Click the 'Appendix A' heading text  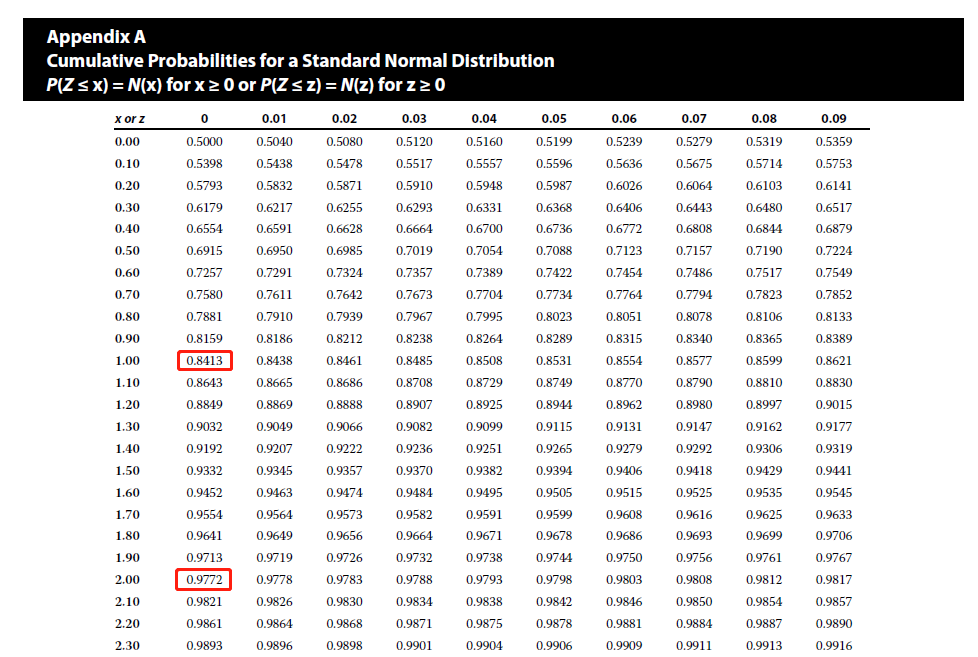96,38
